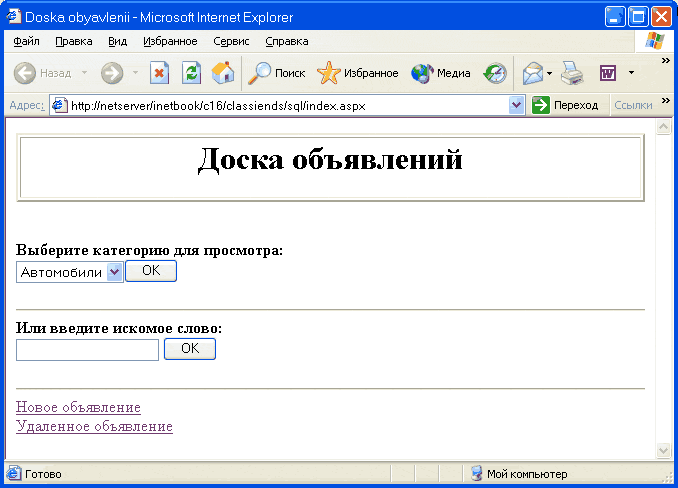Click the Back (Назад) arrow button
This screenshot has width=678, height=488.
25,73
